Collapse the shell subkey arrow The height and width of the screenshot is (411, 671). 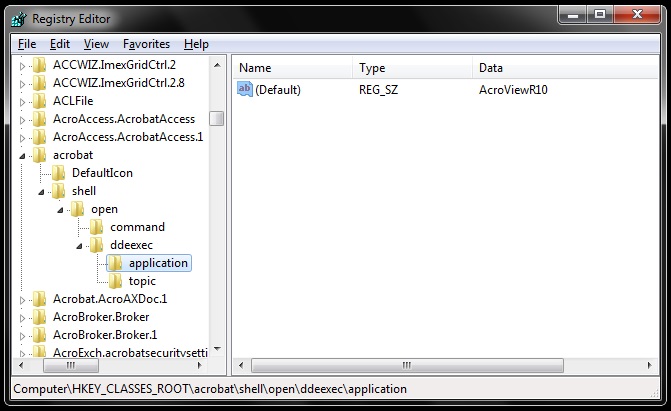tap(42, 192)
